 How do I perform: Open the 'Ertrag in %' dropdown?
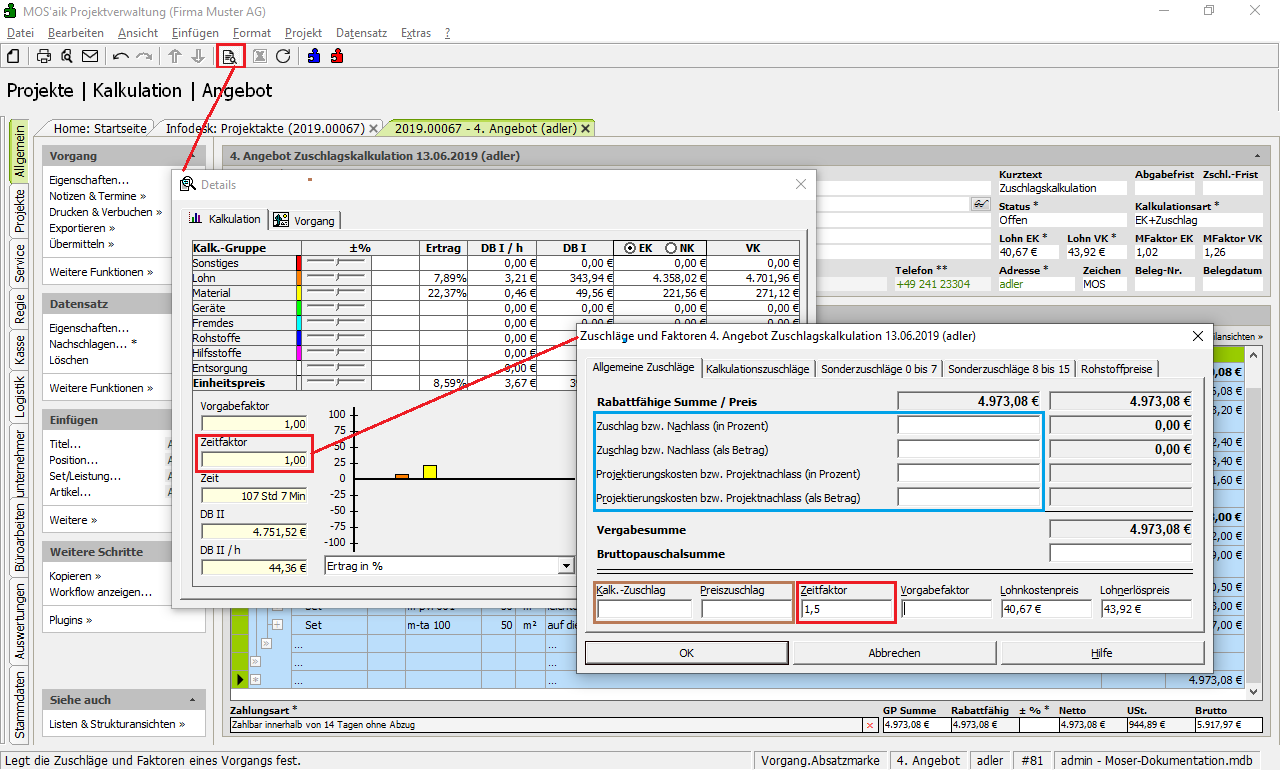coord(565,566)
